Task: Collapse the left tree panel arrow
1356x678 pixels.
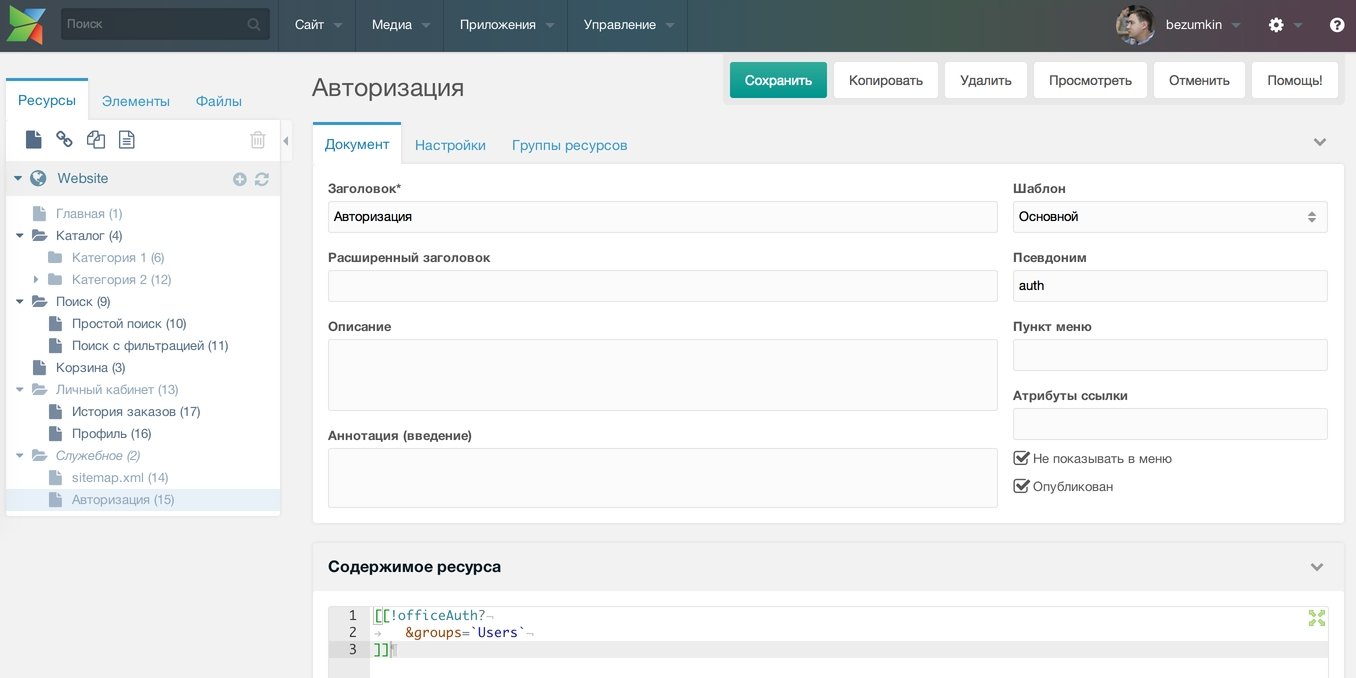Action: tap(285, 141)
